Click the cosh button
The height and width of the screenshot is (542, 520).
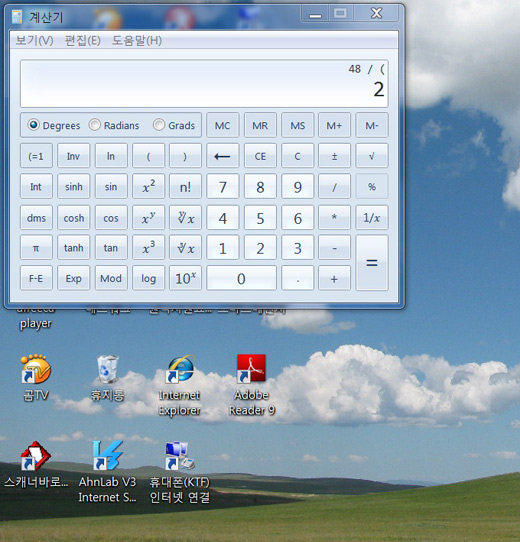73,218
